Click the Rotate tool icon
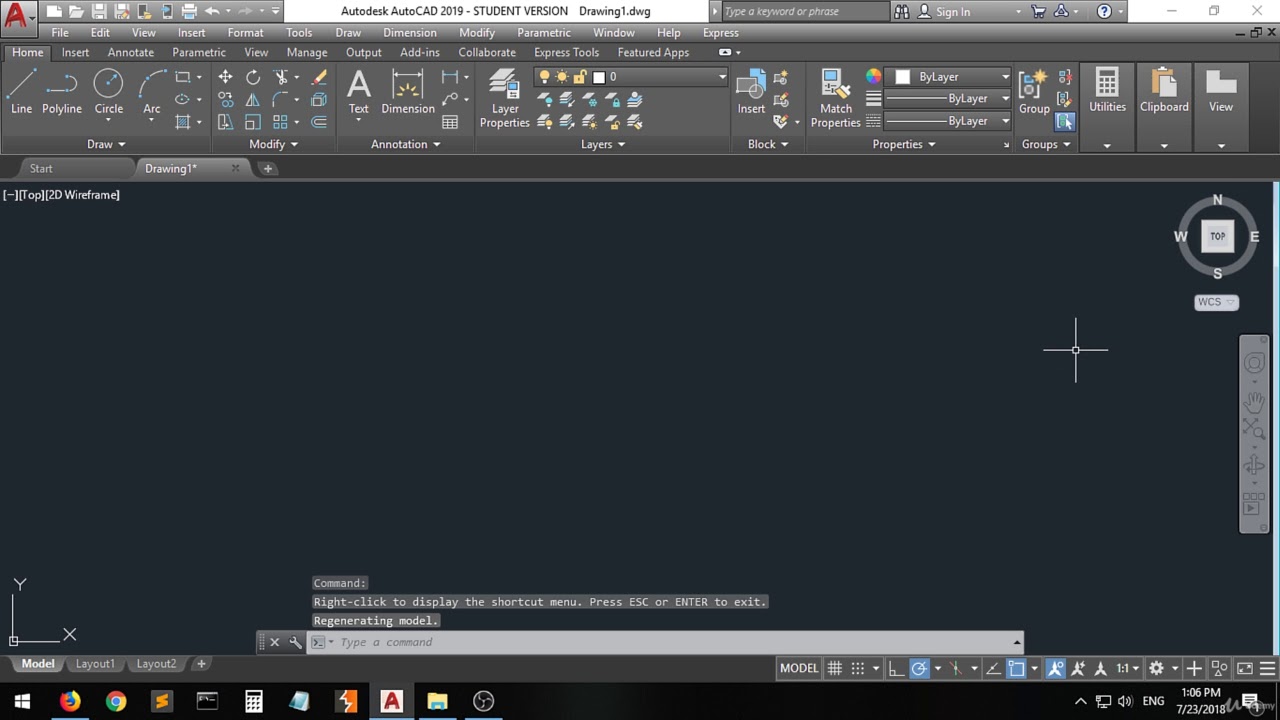This screenshot has width=1280, height=720. 253,77
